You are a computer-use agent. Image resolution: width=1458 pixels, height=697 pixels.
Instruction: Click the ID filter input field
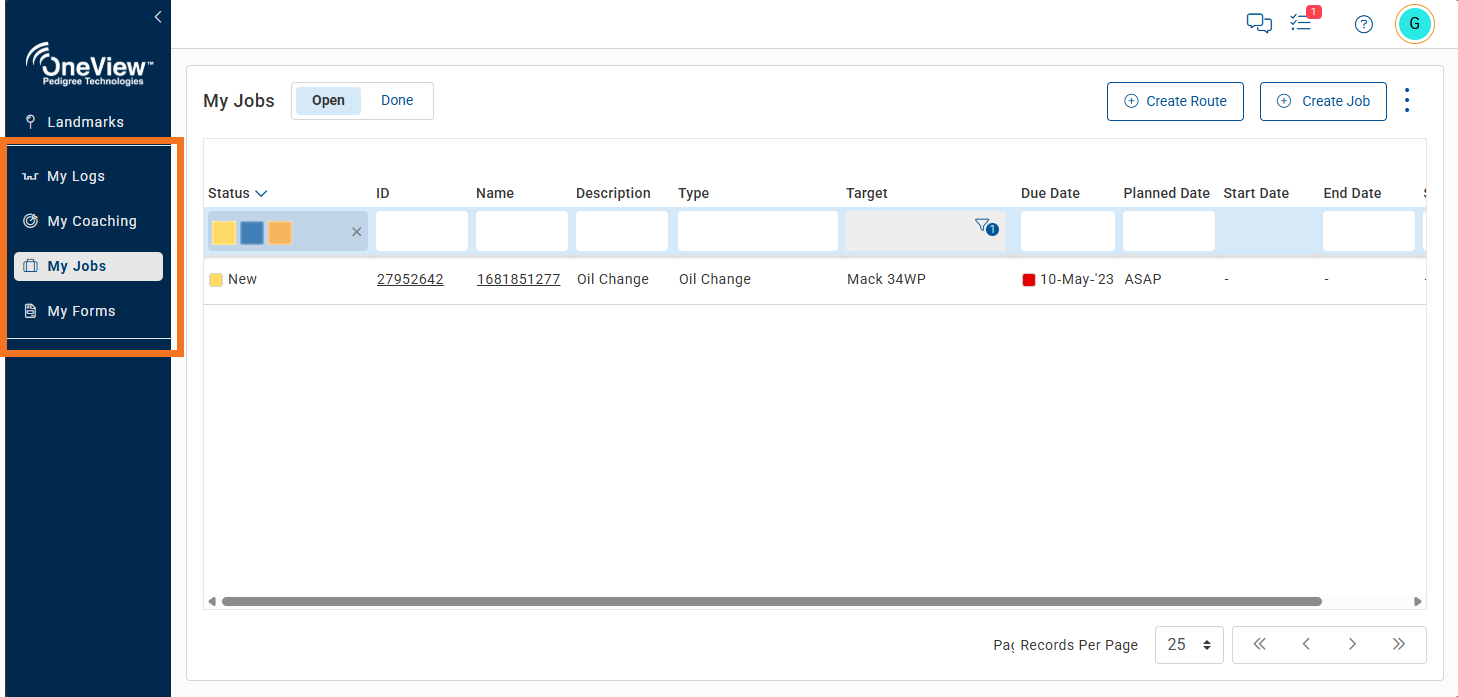pos(422,231)
